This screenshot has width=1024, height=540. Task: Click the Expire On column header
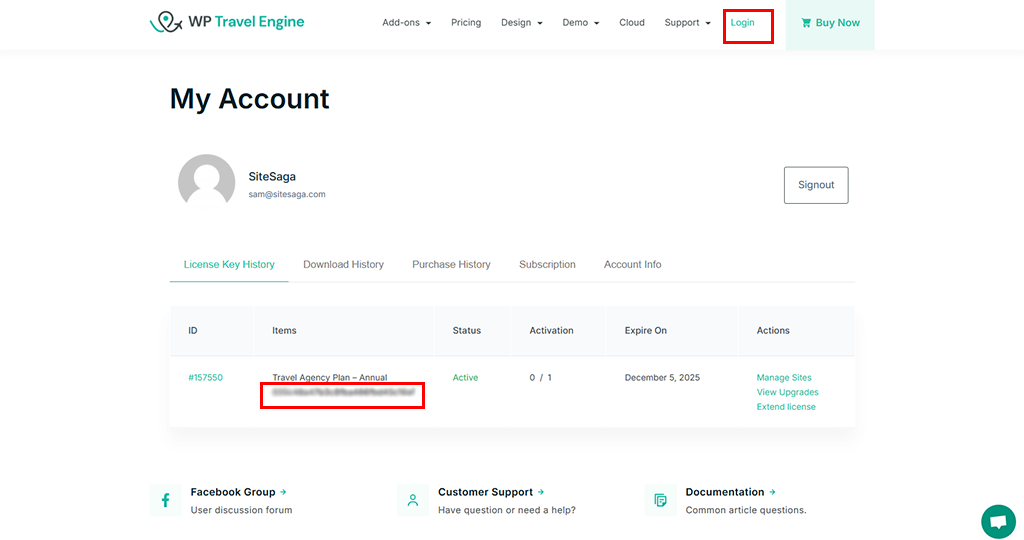(645, 330)
